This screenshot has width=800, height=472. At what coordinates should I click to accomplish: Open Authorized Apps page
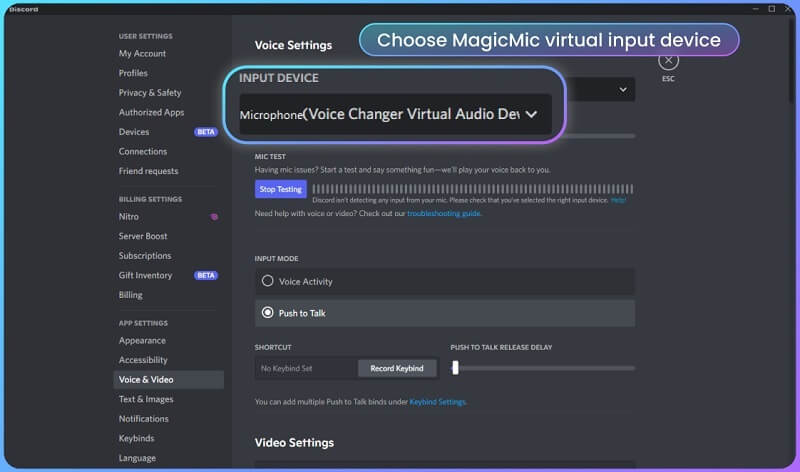pyautogui.click(x=152, y=112)
